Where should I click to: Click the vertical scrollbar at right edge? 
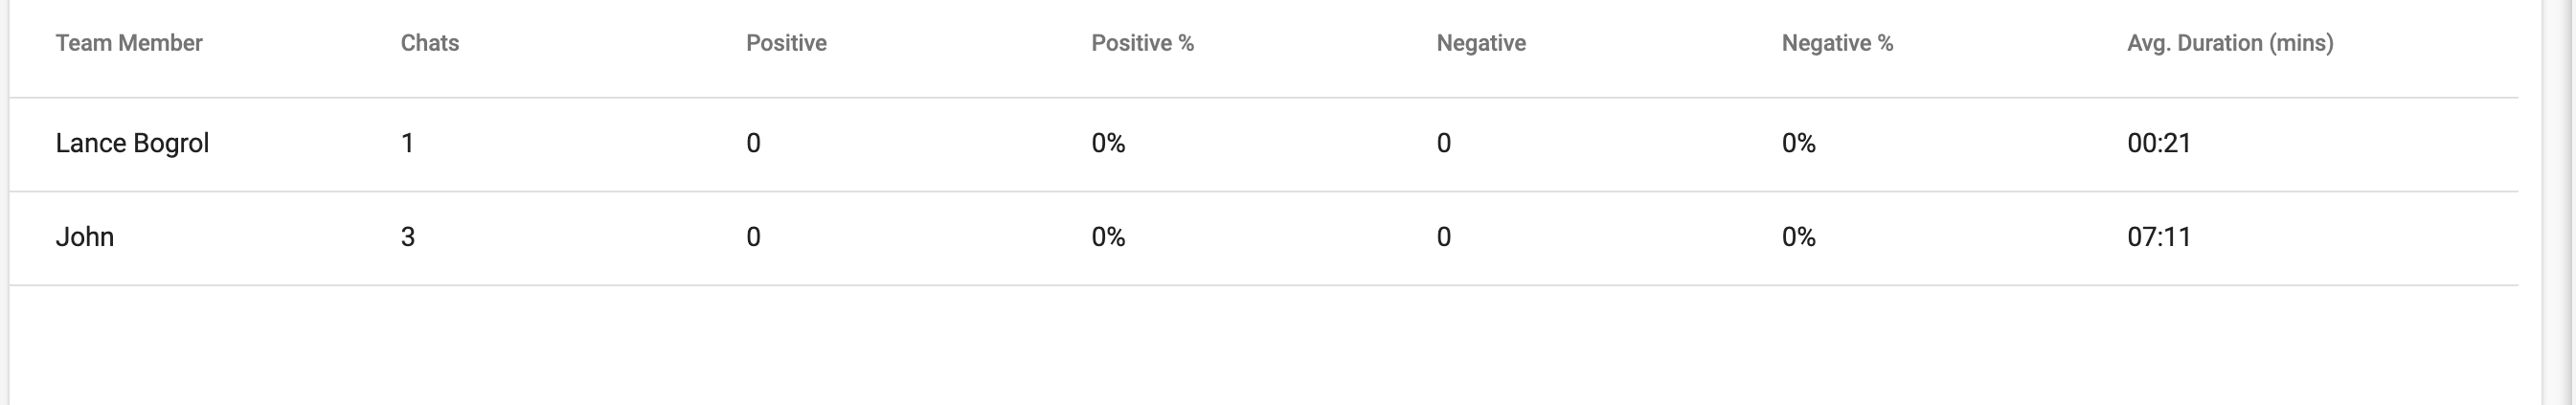(x=2559, y=202)
